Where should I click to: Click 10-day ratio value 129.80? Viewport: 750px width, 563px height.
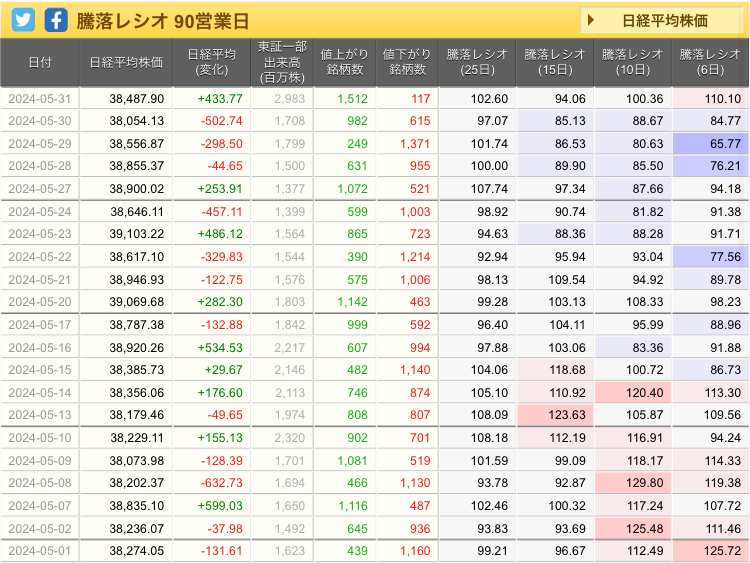pos(645,483)
